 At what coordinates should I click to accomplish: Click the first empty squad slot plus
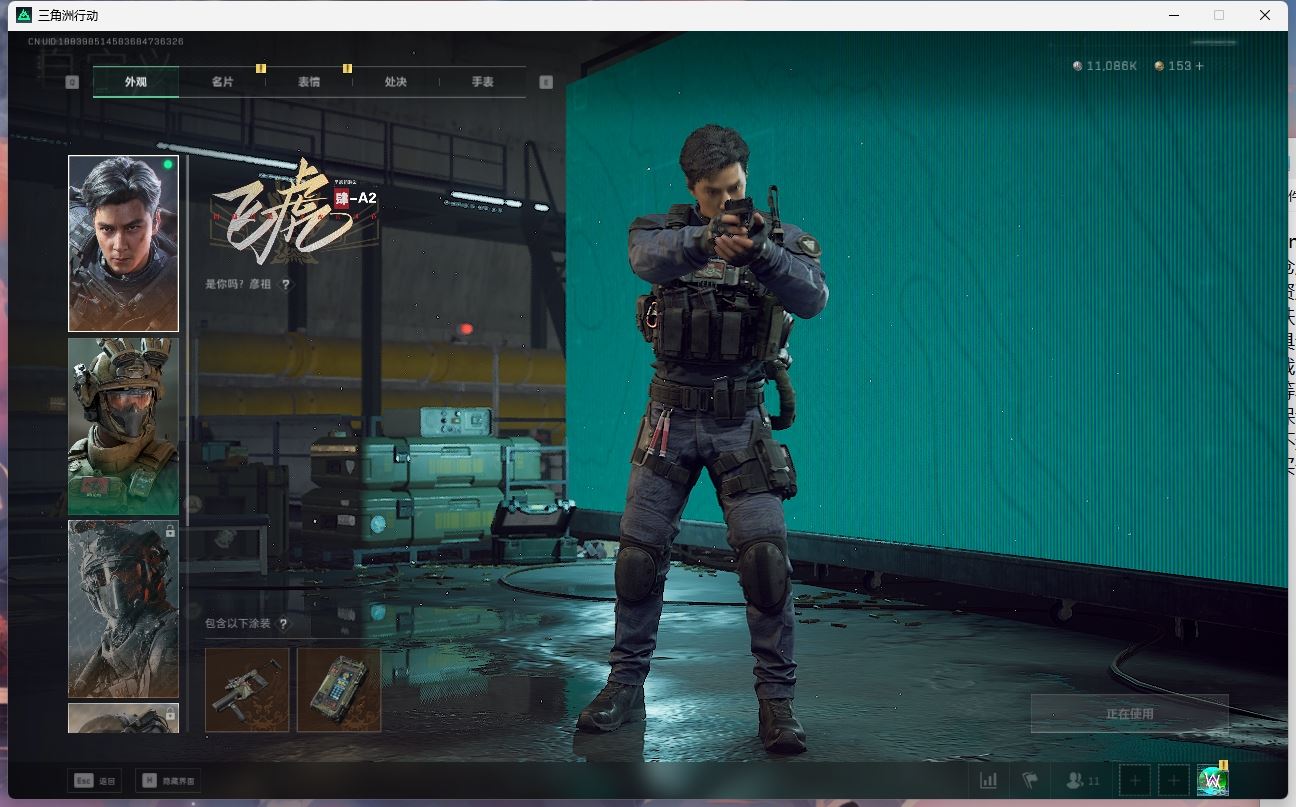(x=1135, y=780)
